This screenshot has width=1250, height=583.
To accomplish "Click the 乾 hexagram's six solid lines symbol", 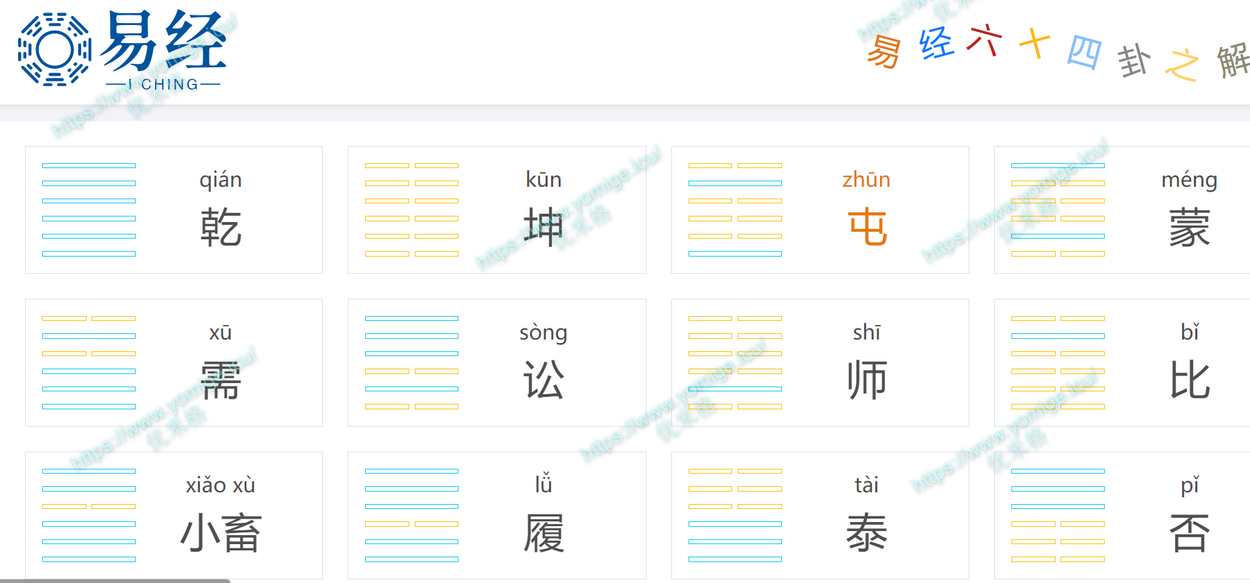I will coord(89,210).
